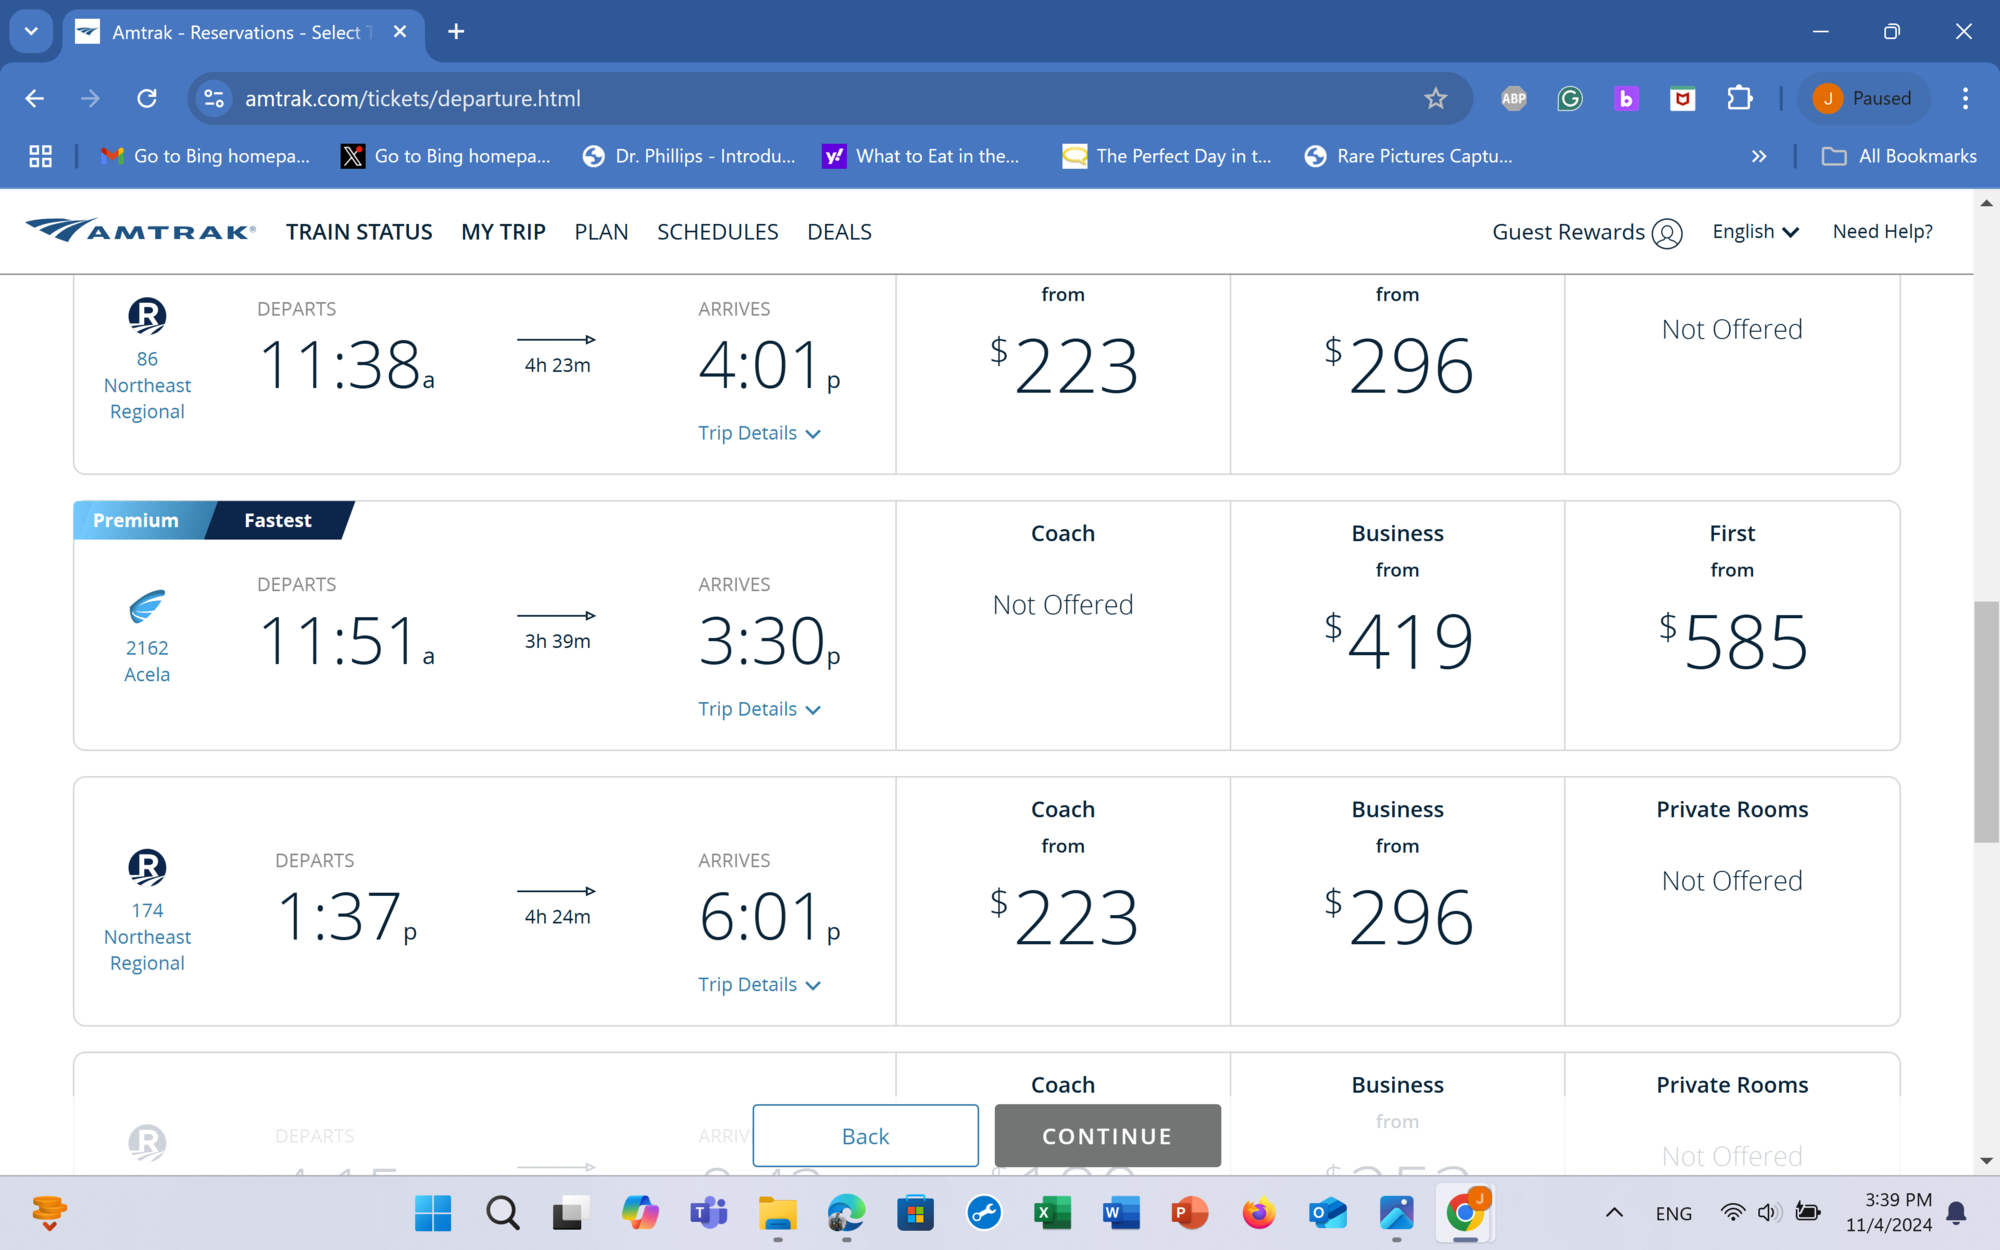Expand Trip Details for Acela 2162
This screenshot has height=1250, width=2000.
(x=759, y=709)
